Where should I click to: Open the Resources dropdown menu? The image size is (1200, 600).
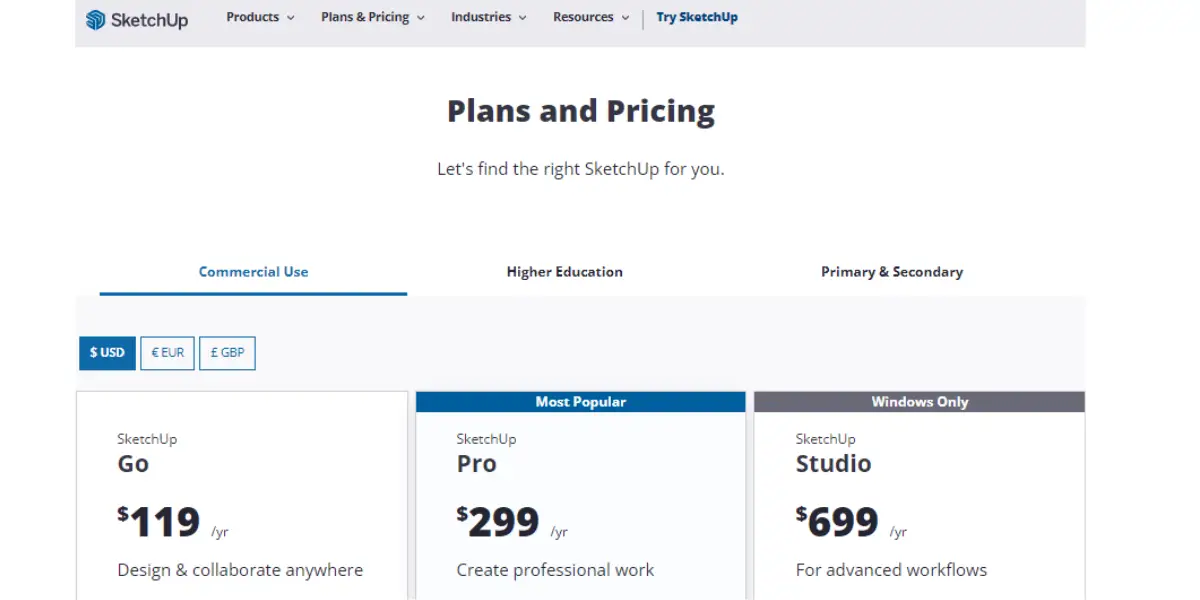pyautogui.click(x=591, y=17)
